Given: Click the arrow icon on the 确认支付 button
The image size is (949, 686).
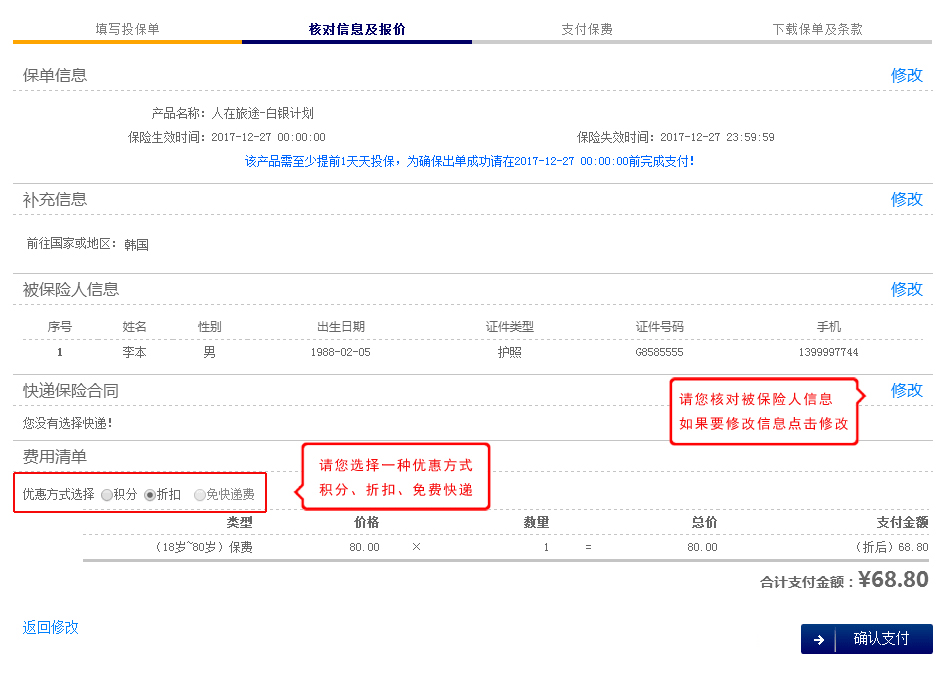Looking at the screenshot, I should 819,640.
